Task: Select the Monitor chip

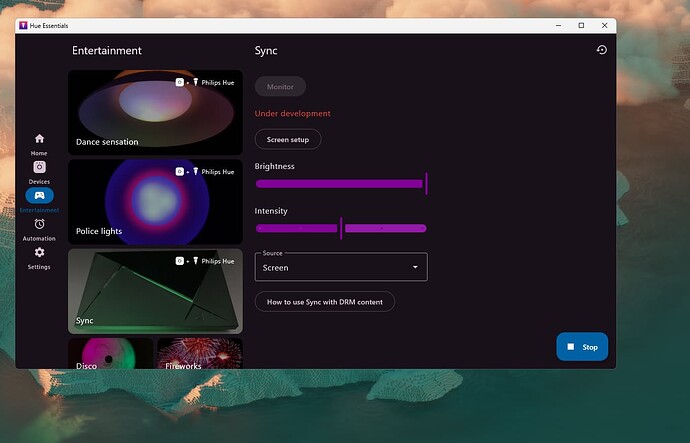Action: 280,87
